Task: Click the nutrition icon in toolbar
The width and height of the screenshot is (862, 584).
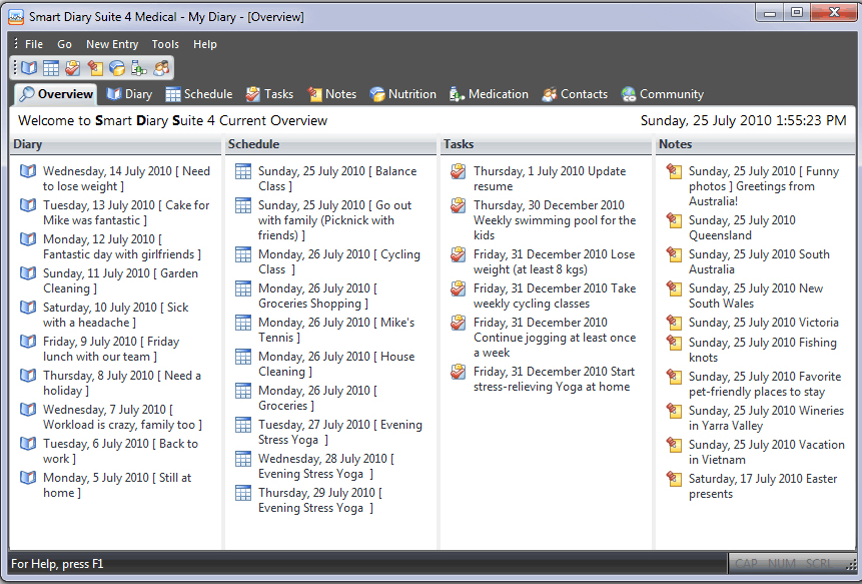Action: (117, 68)
